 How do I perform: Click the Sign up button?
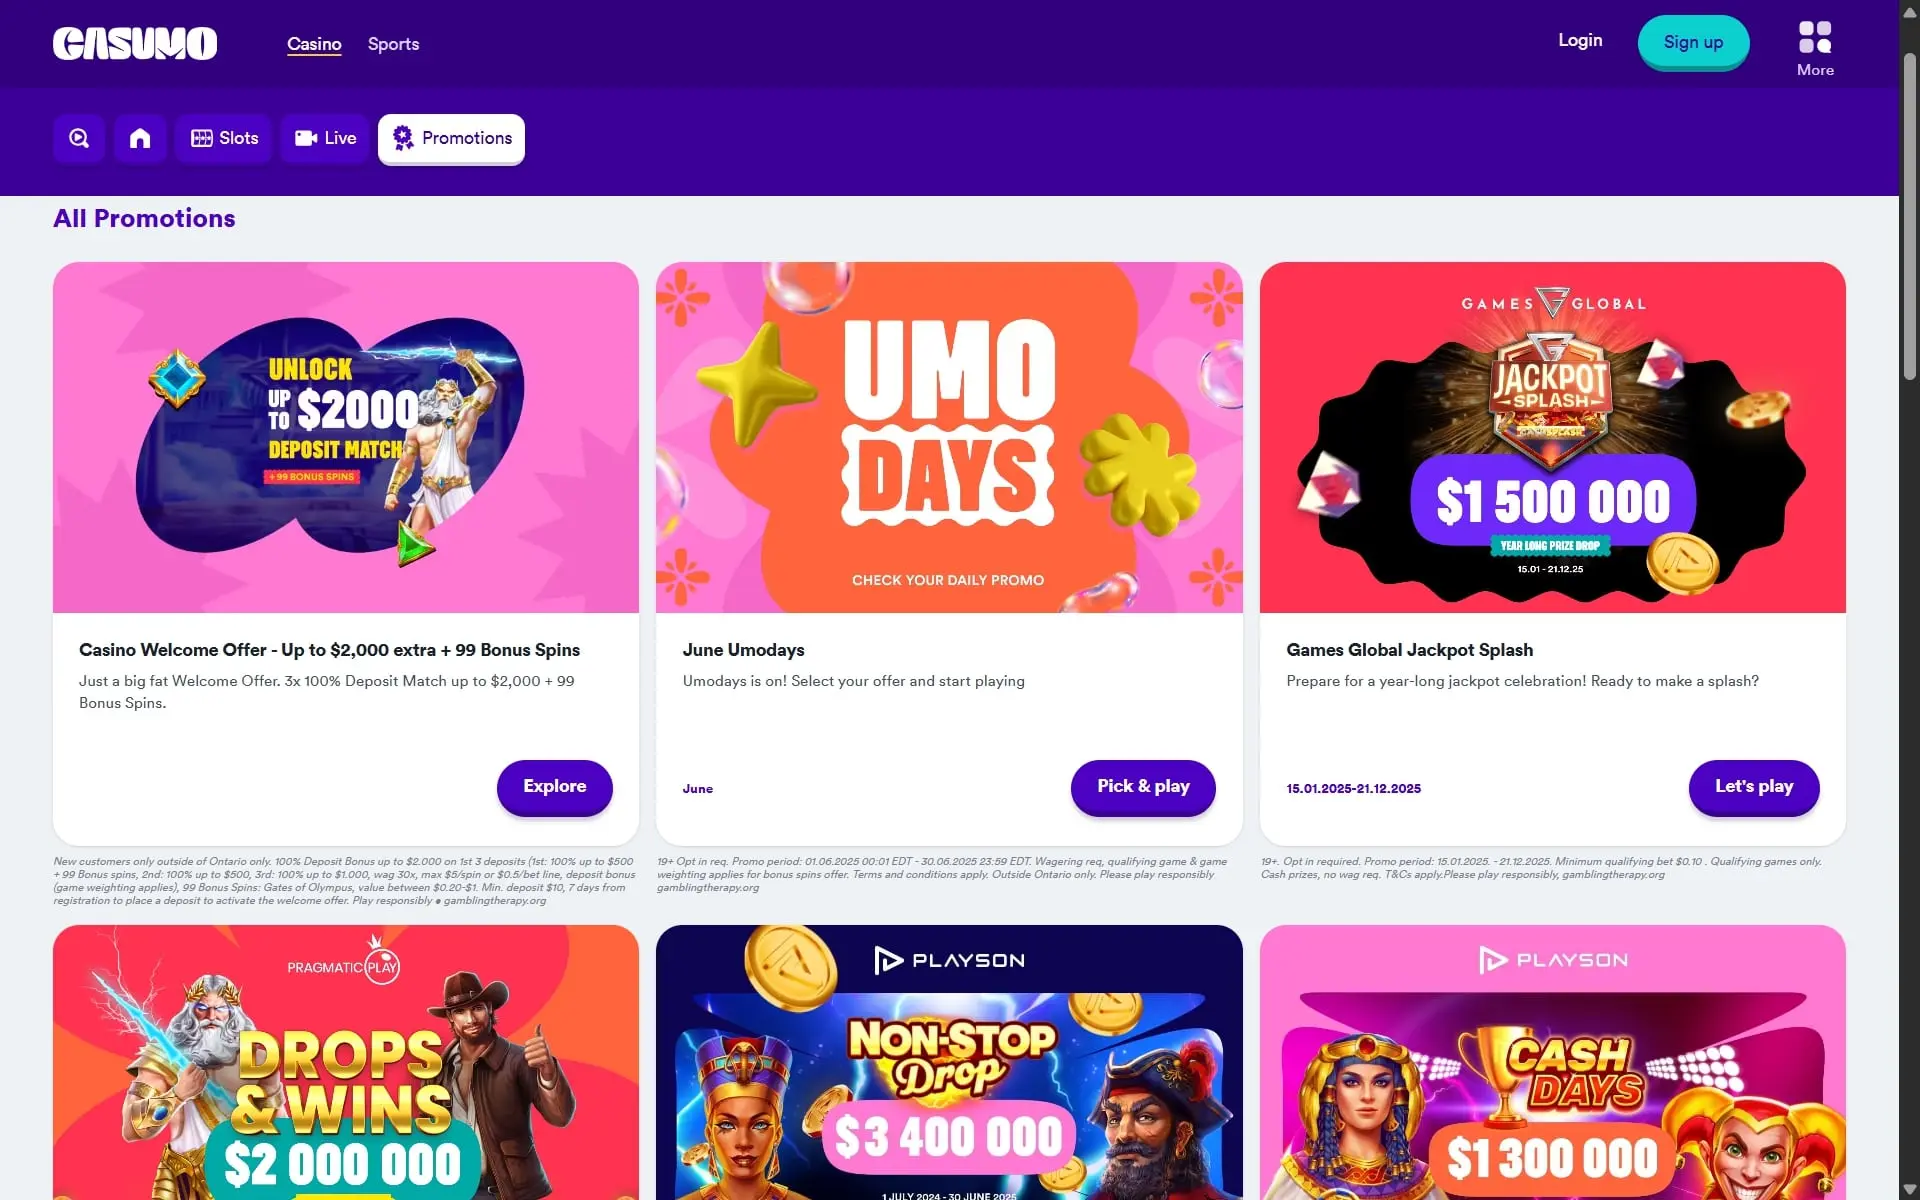(1693, 42)
